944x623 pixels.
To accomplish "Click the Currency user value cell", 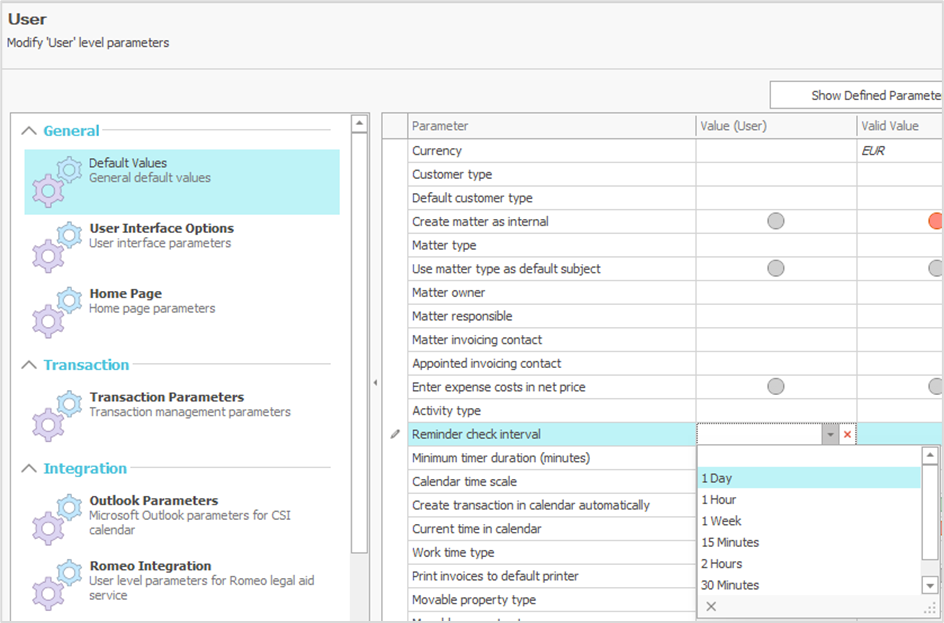I will coord(776,151).
